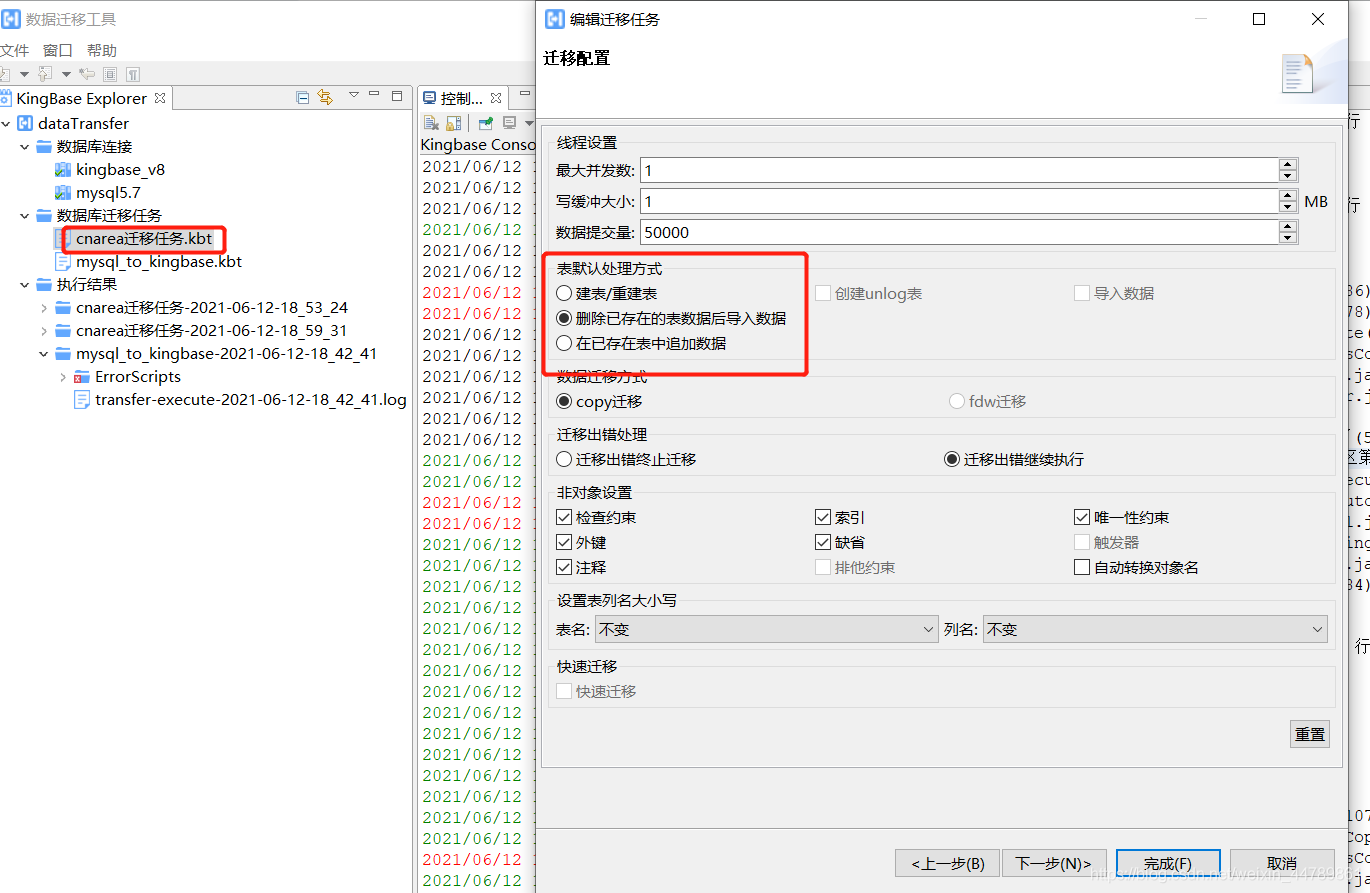
Task: Open transfer-execute-2021-06-12-18_42_41.log file
Action: [250, 399]
